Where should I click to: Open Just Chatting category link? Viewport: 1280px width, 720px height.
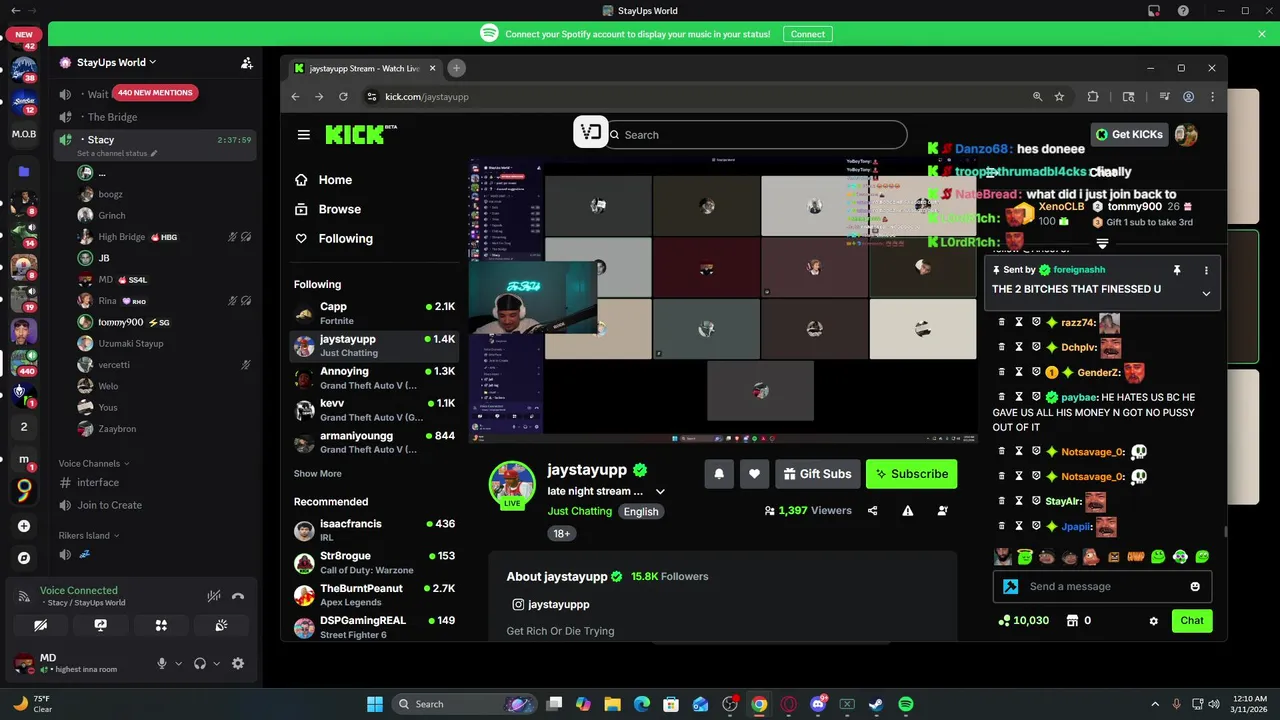pos(579,511)
